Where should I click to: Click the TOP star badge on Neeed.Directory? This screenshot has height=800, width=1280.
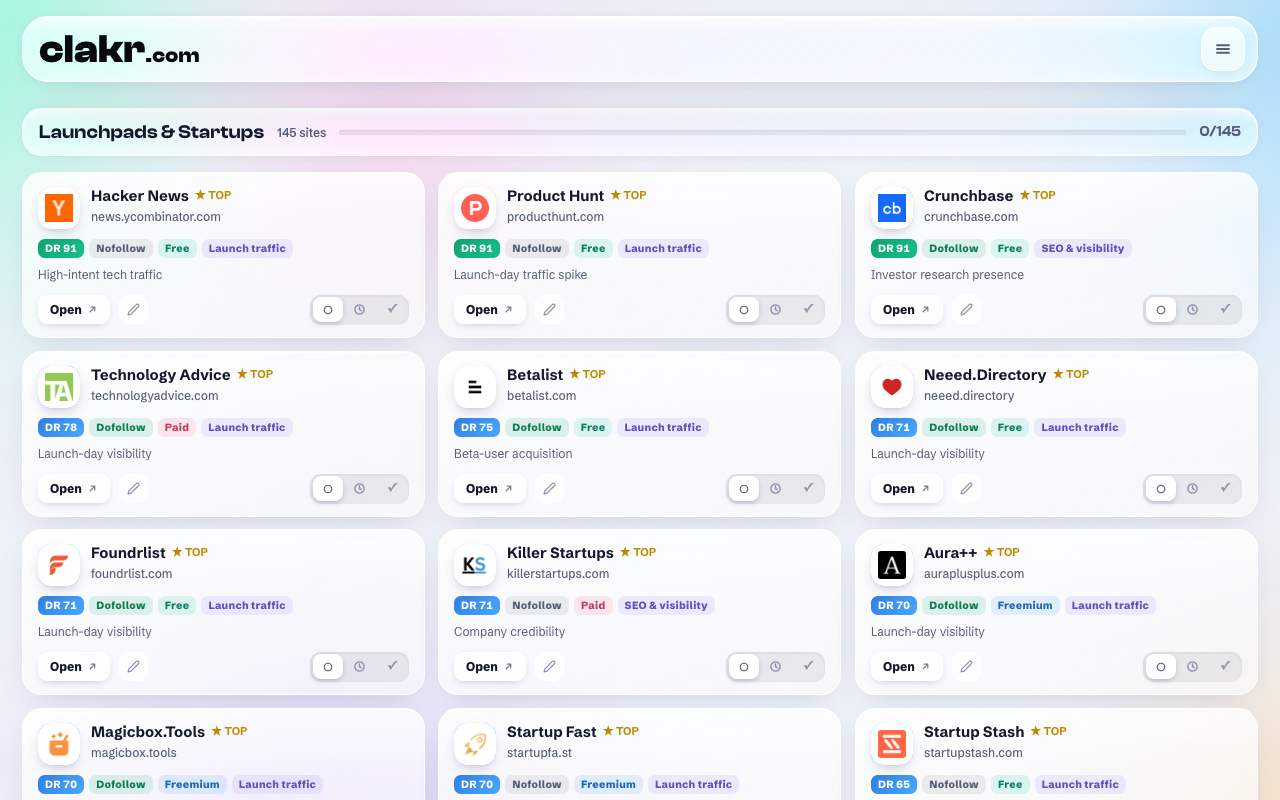point(1071,374)
